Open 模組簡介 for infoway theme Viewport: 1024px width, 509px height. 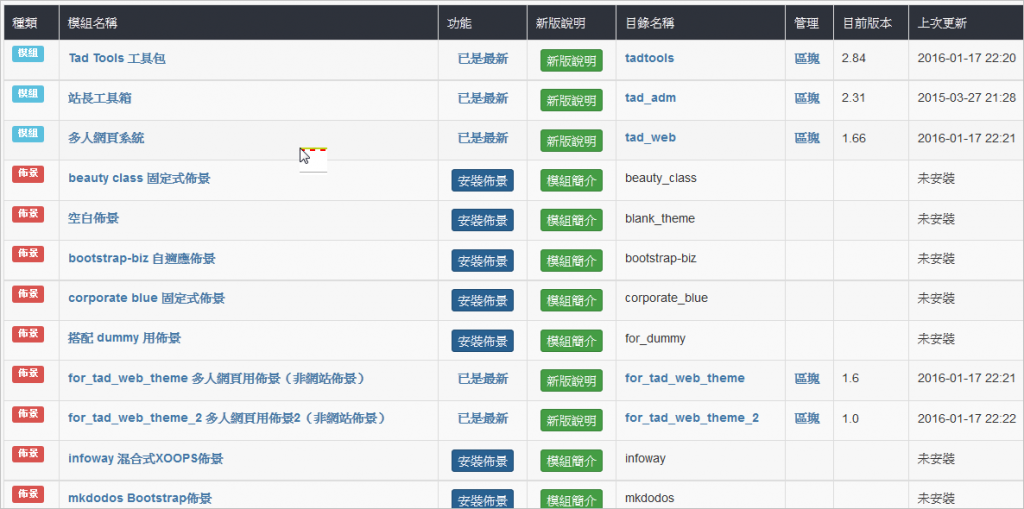(x=571, y=461)
